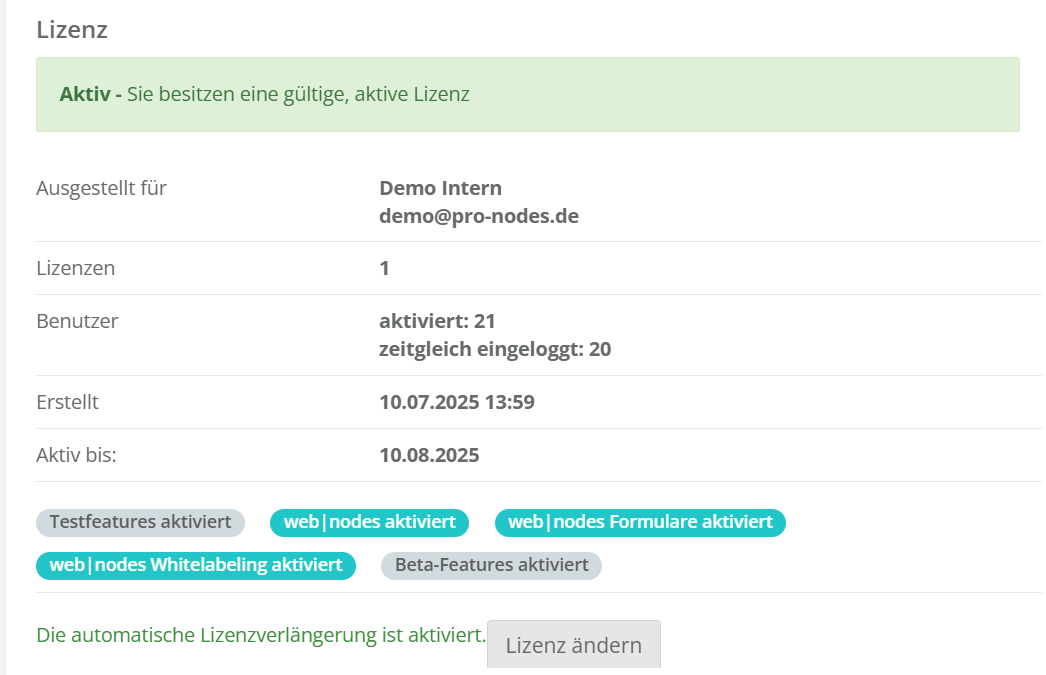The width and height of the screenshot is (1046, 675).
Task: Click the automatic license renewal status text
Action: pos(261,635)
